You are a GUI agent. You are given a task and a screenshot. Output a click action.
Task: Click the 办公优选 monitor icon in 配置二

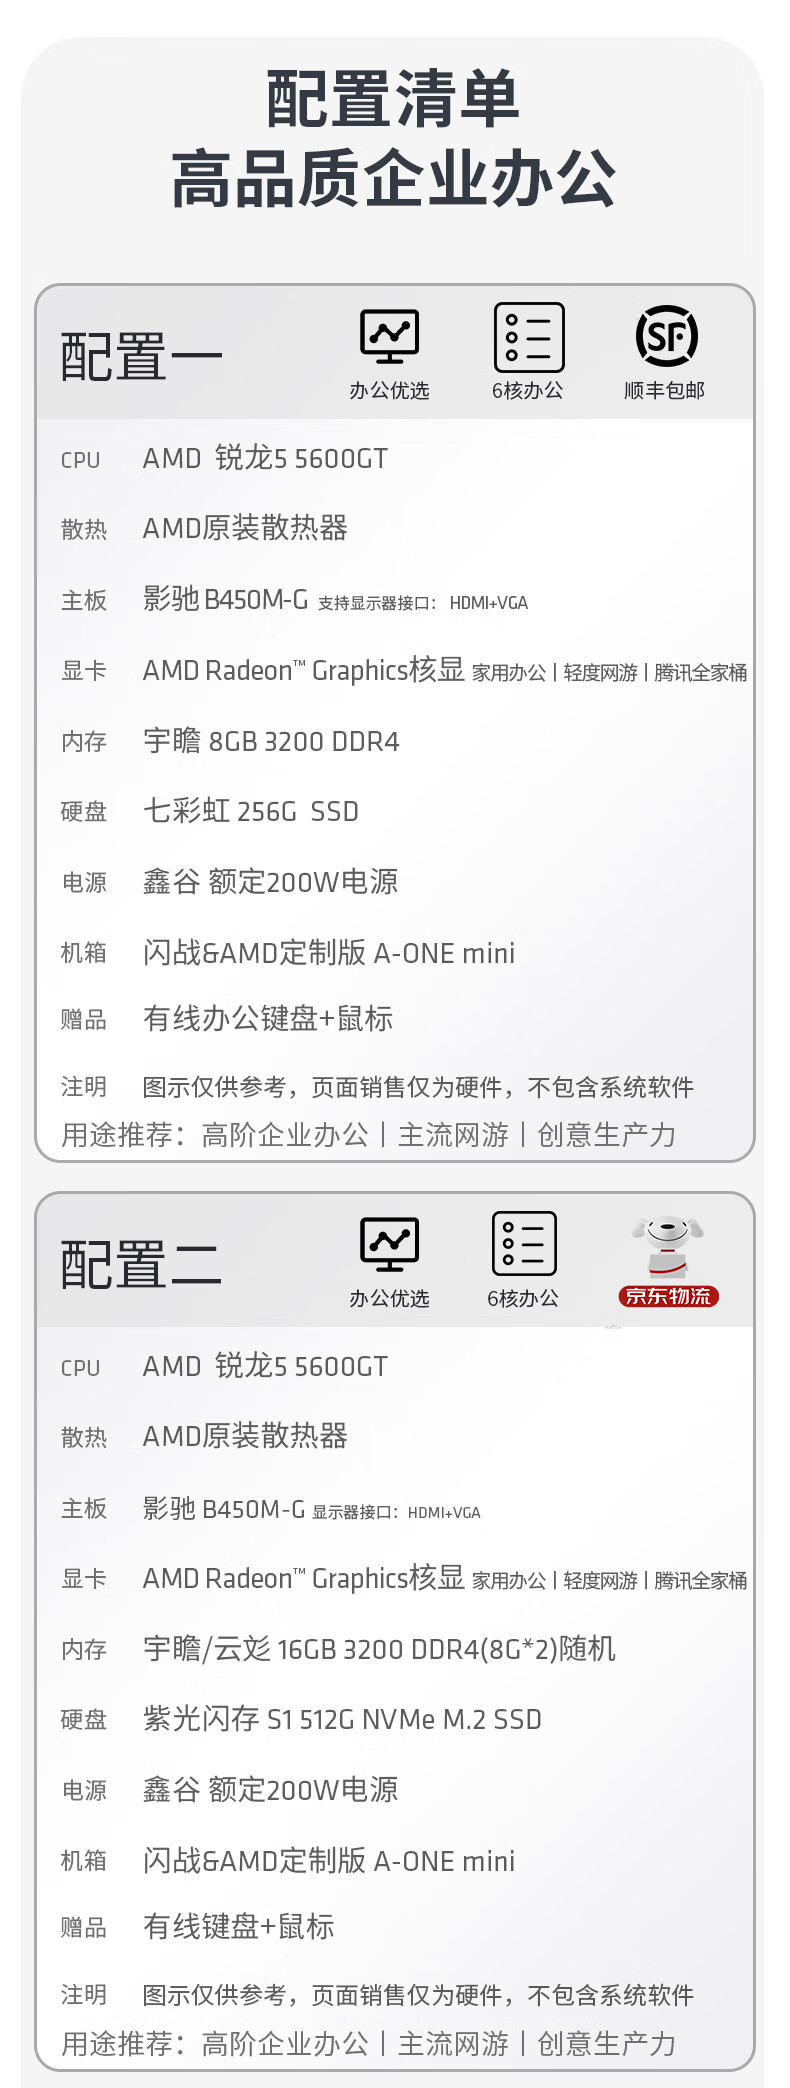click(x=389, y=1244)
